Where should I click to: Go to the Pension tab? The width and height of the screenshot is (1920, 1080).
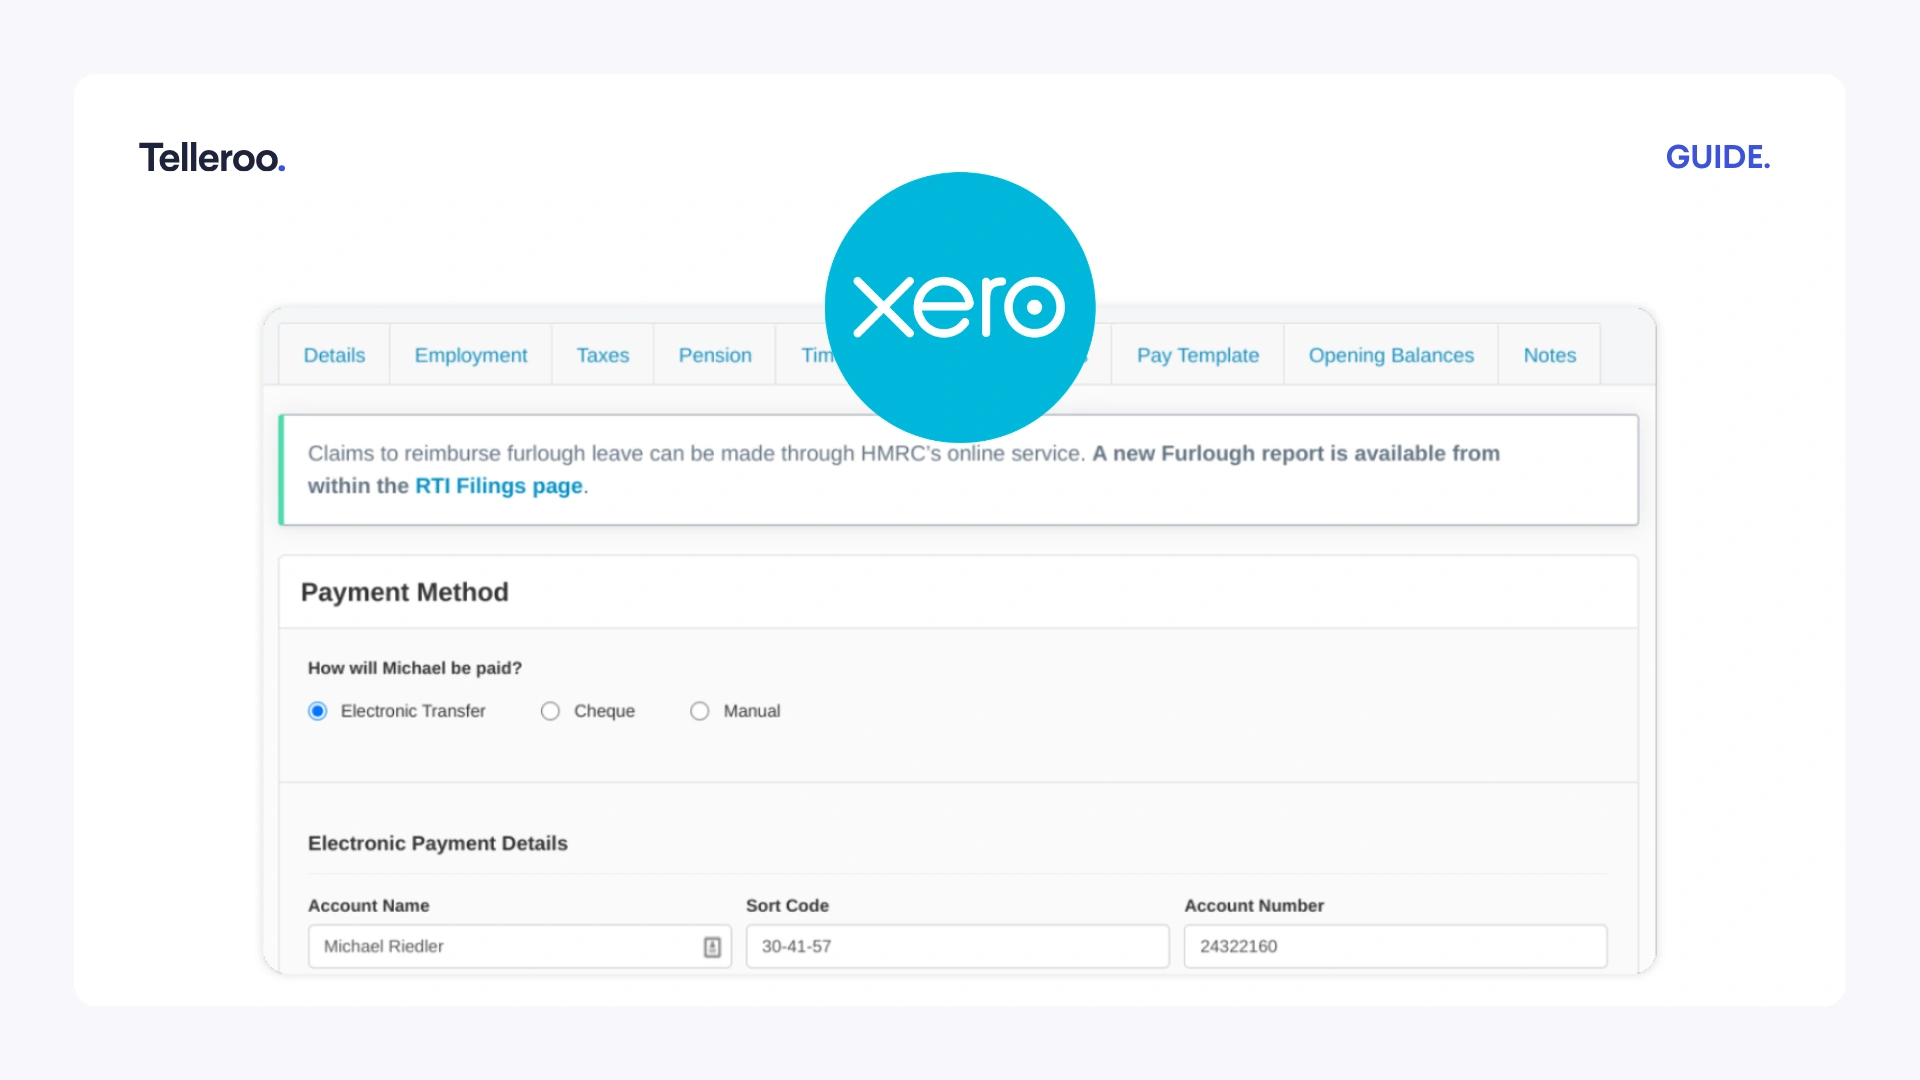pos(714,355)
